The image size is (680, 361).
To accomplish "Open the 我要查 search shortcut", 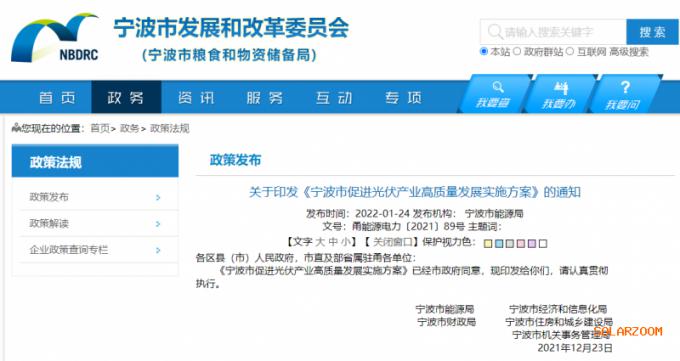I will 495,95.
